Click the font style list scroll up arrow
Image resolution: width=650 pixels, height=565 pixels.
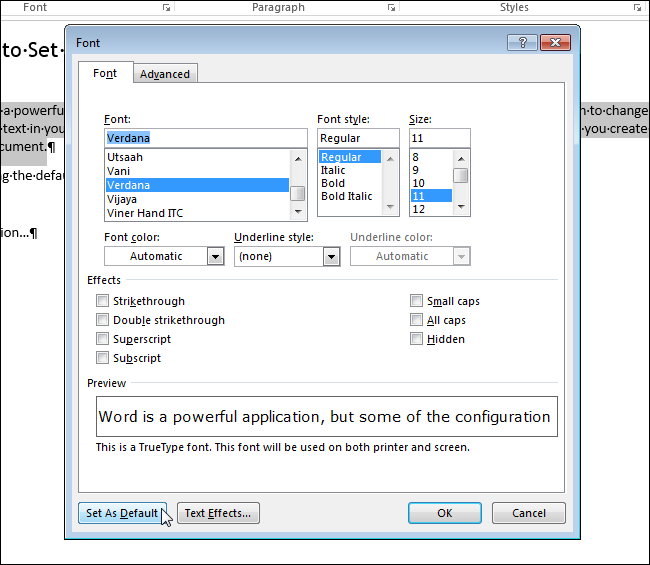(x=390, y=159)
